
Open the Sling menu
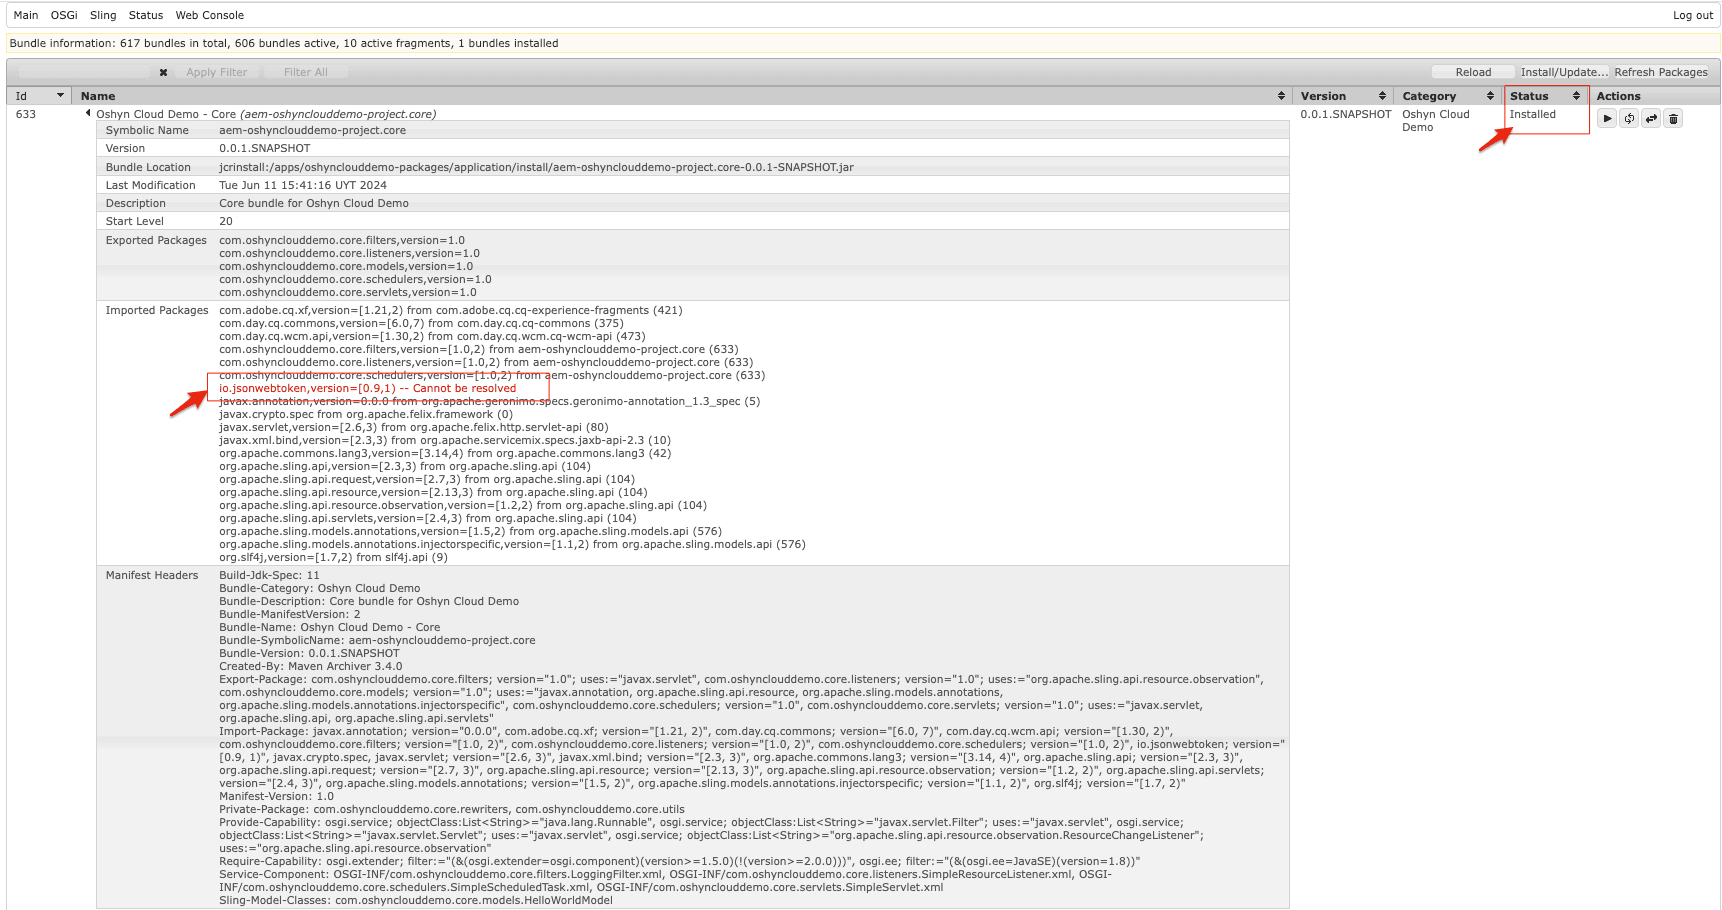click(103, 15)
